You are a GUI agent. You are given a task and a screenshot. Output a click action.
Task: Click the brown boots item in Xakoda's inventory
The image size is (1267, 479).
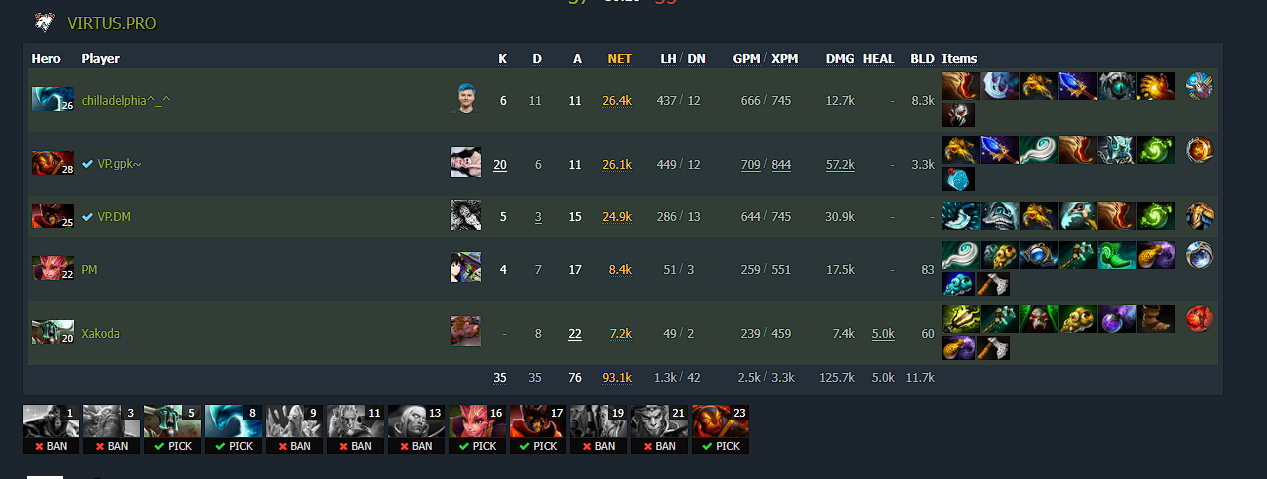[1156, 319]
